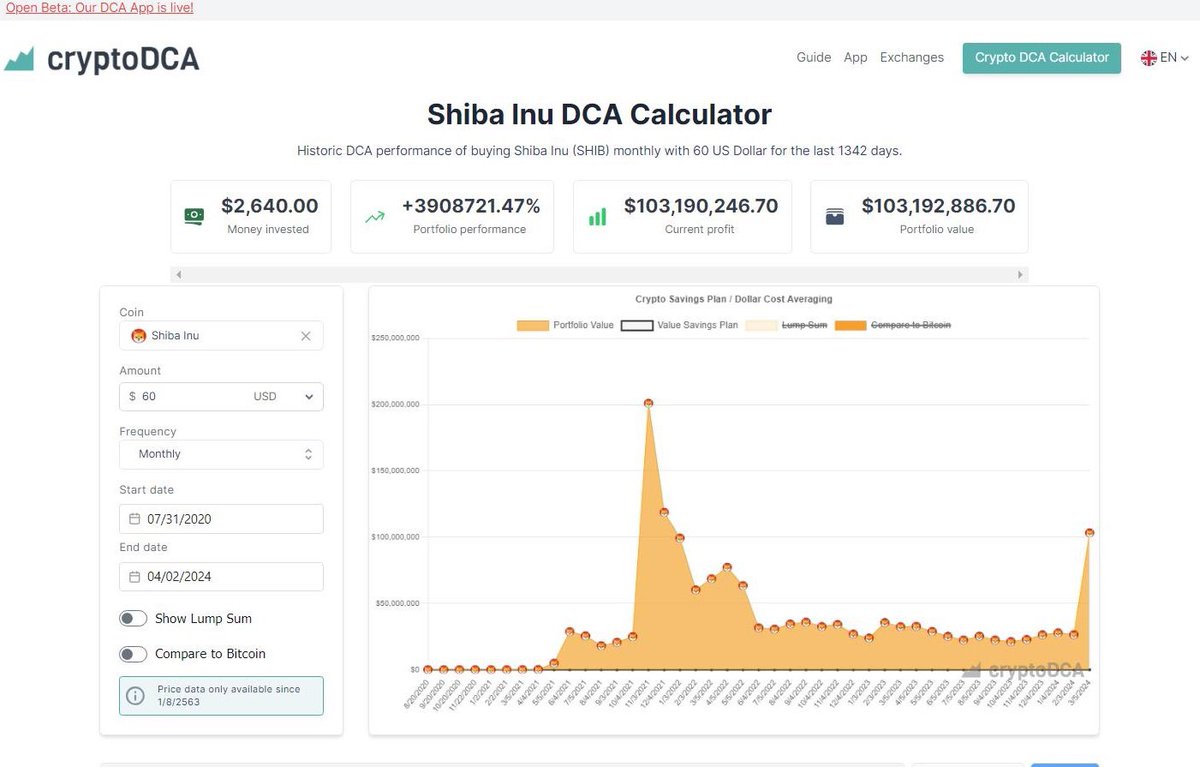Click the $103,190,246.70 current profit value
1200x767 pixels.
[701, 206]
